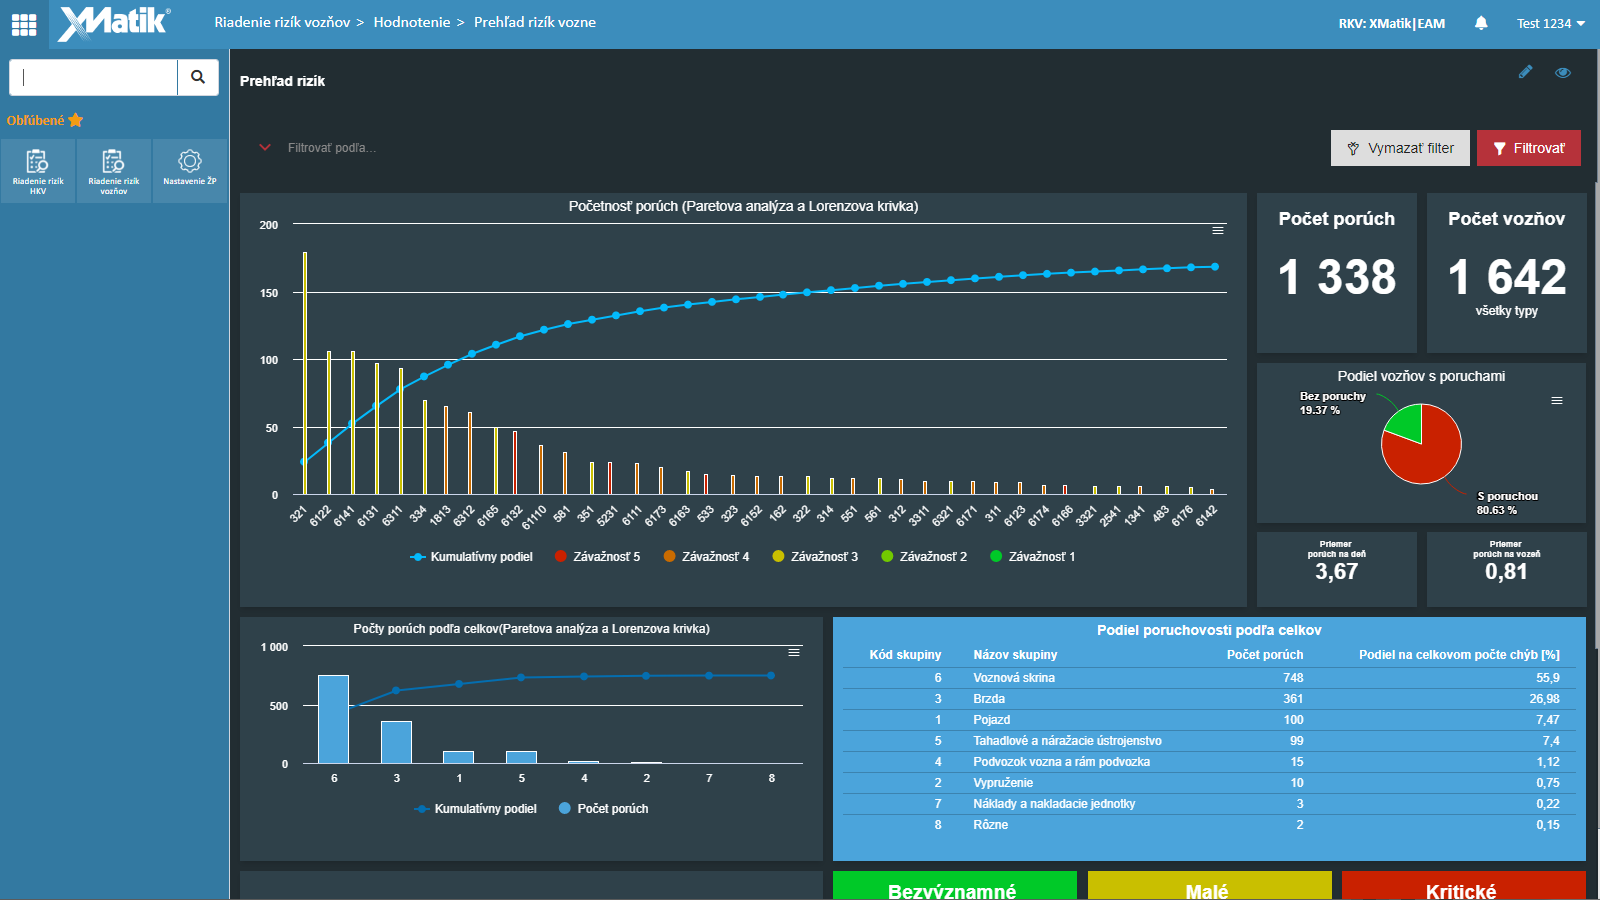Open the Pareto chart hamburger menu
1600x900 pixels.
click(x=1218, y=230)
